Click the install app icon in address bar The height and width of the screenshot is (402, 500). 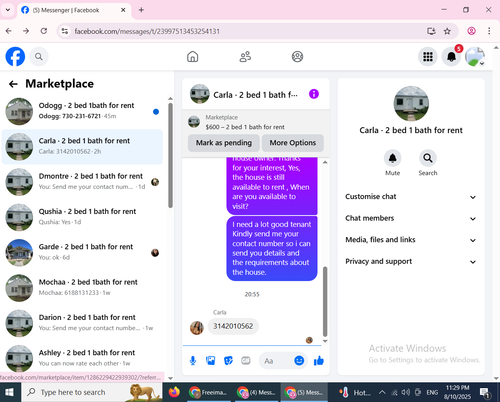431,31
